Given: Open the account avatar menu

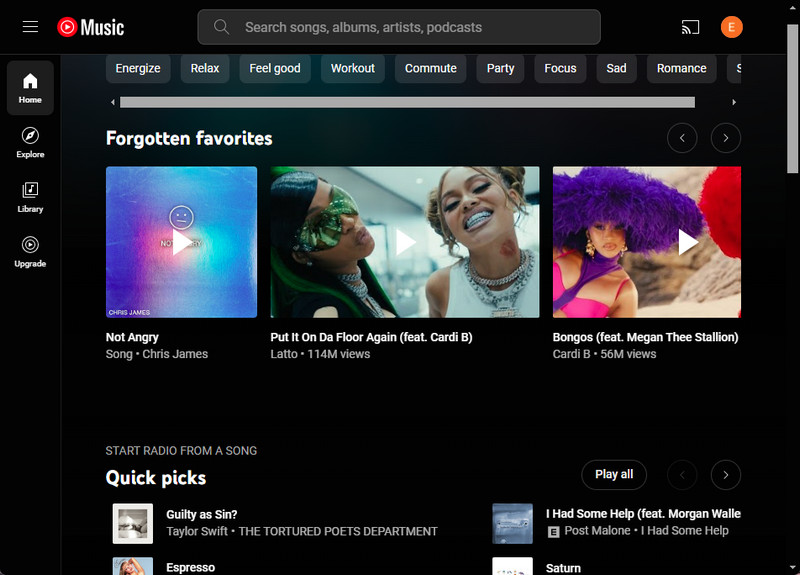Looking at the screenshot, I should click(x=731, y=27).
